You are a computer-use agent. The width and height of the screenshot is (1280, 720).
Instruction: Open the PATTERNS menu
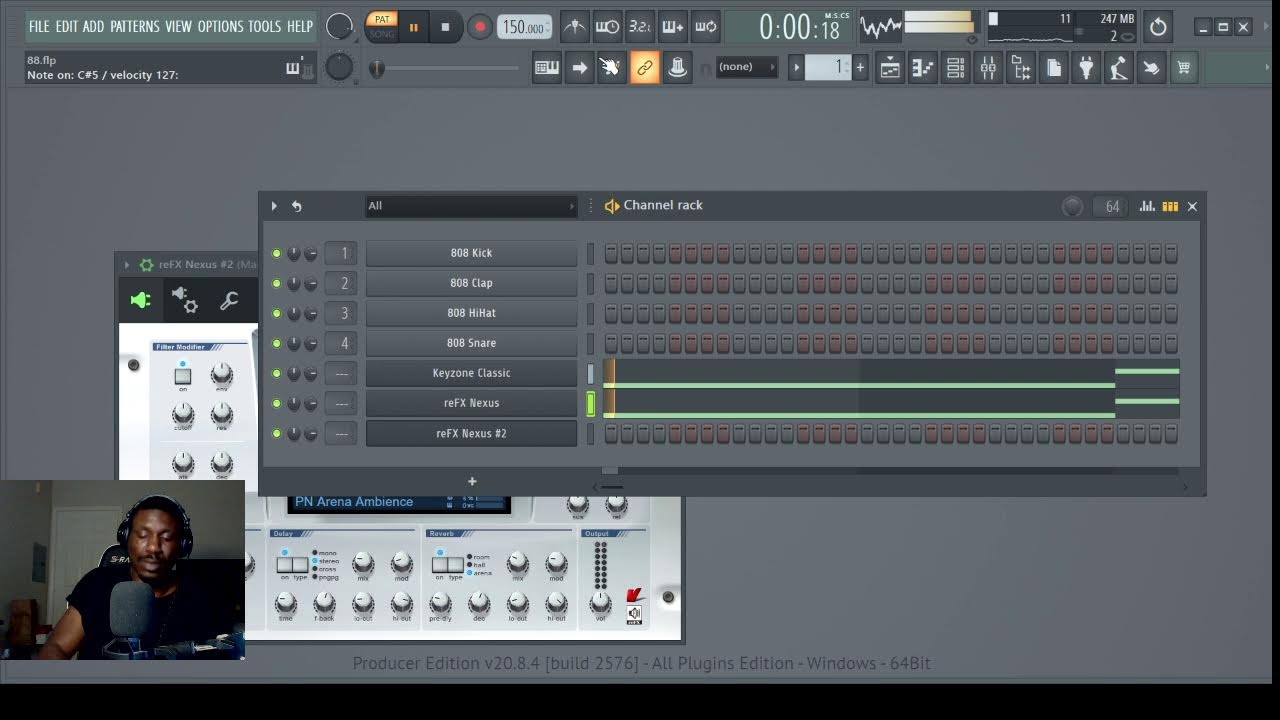135,26
